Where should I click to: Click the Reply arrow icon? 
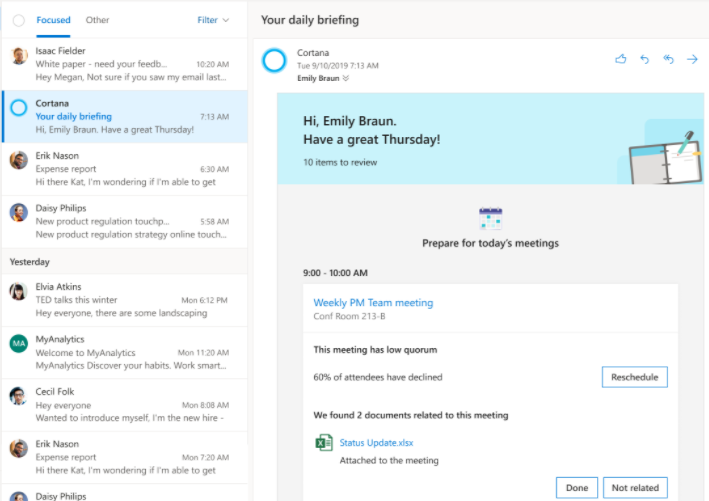point(644,60)
